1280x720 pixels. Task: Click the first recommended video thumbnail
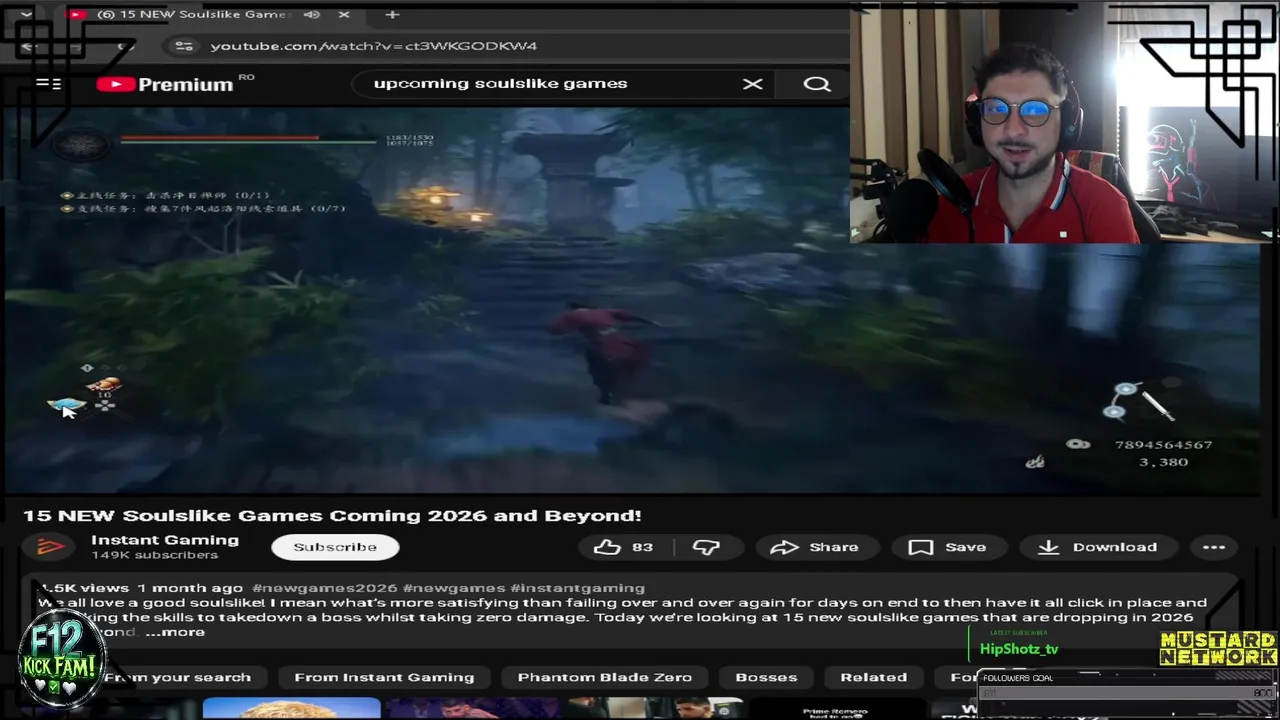pyautogui.click(x=291, y=708)
